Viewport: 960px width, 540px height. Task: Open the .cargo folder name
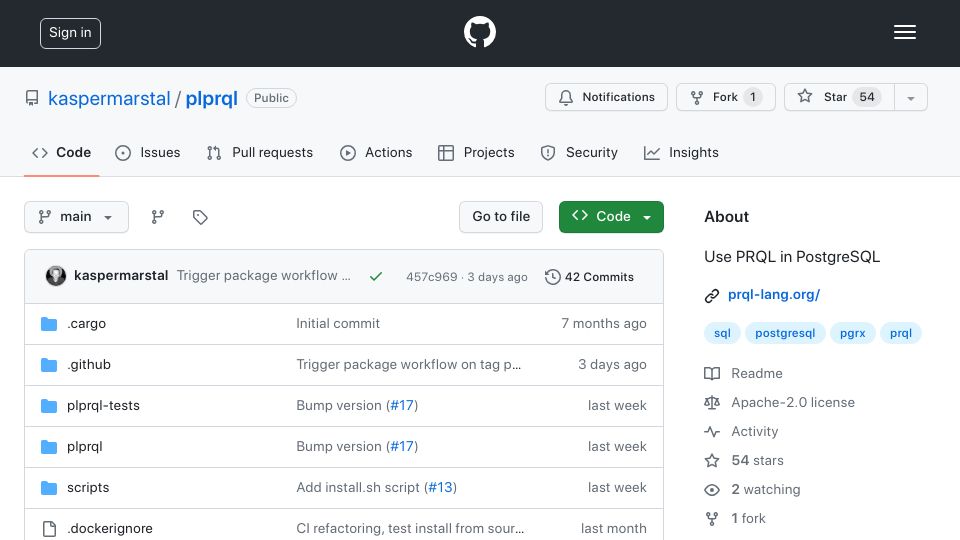coord(86,323)
